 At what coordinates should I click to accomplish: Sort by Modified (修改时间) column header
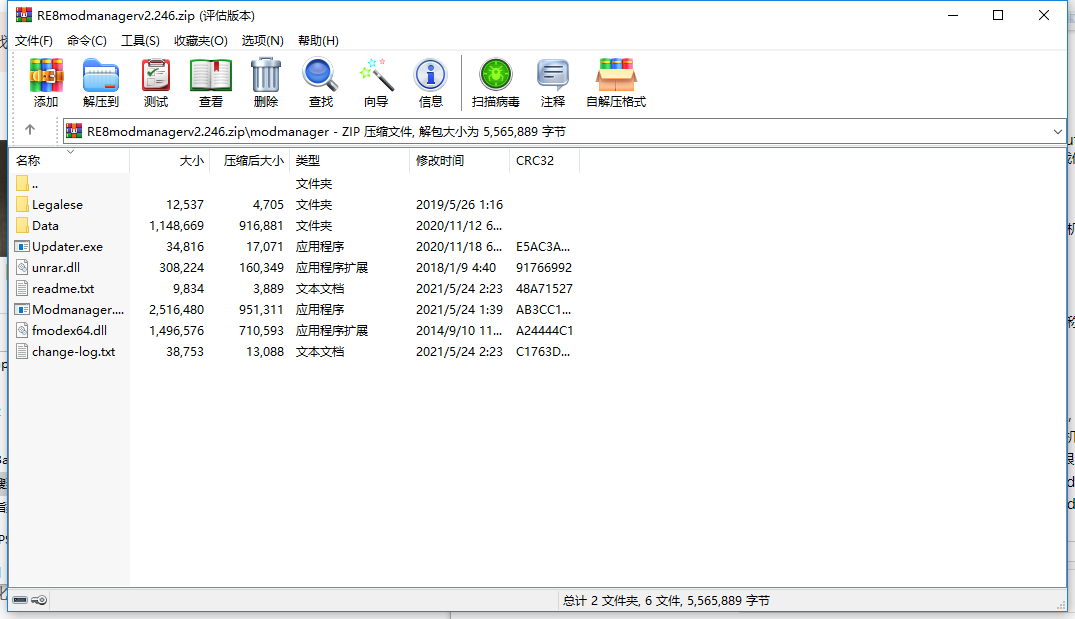click(x=459, y=160)
